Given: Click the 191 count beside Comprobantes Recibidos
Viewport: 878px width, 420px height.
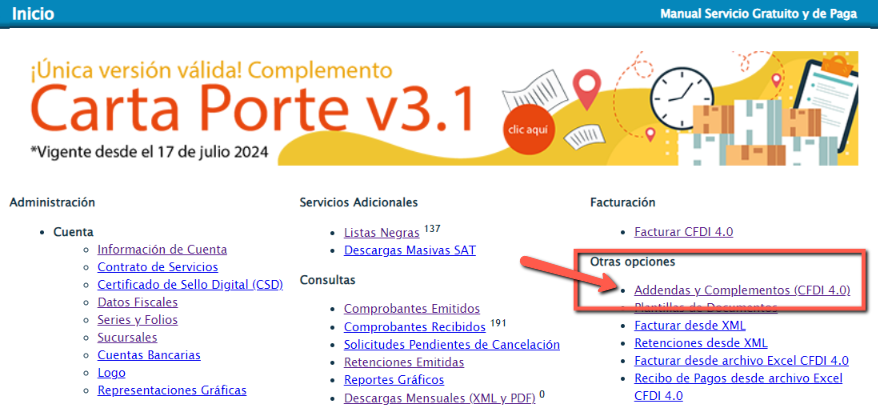Looking at the screenshot, I should [x=498, y=323].
